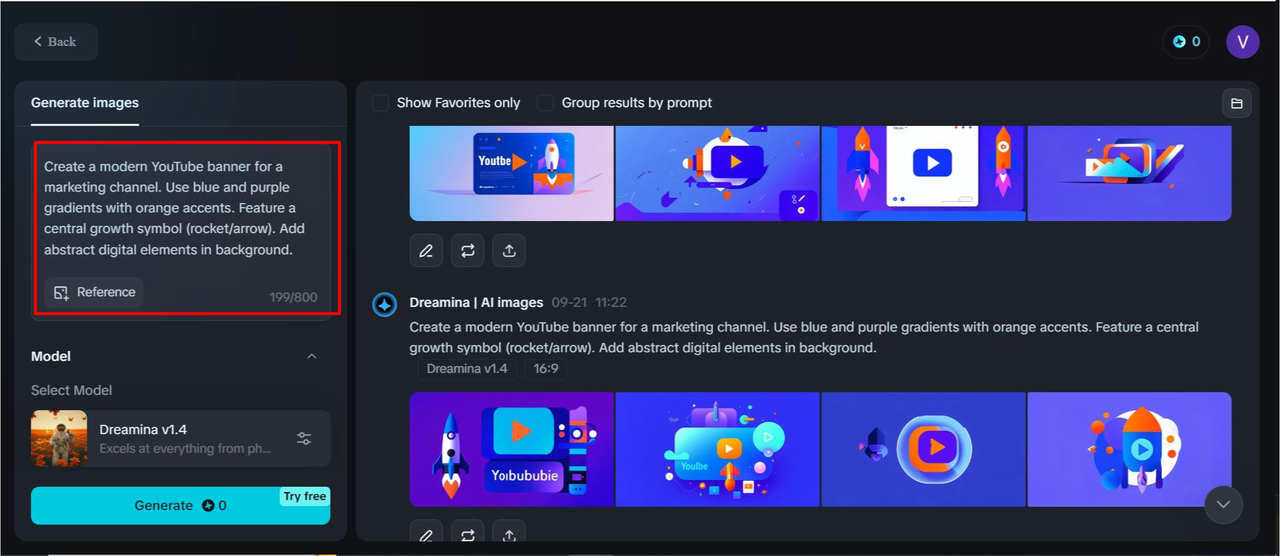
Task: Open the credits counter showing 0
Action: 1186,42
